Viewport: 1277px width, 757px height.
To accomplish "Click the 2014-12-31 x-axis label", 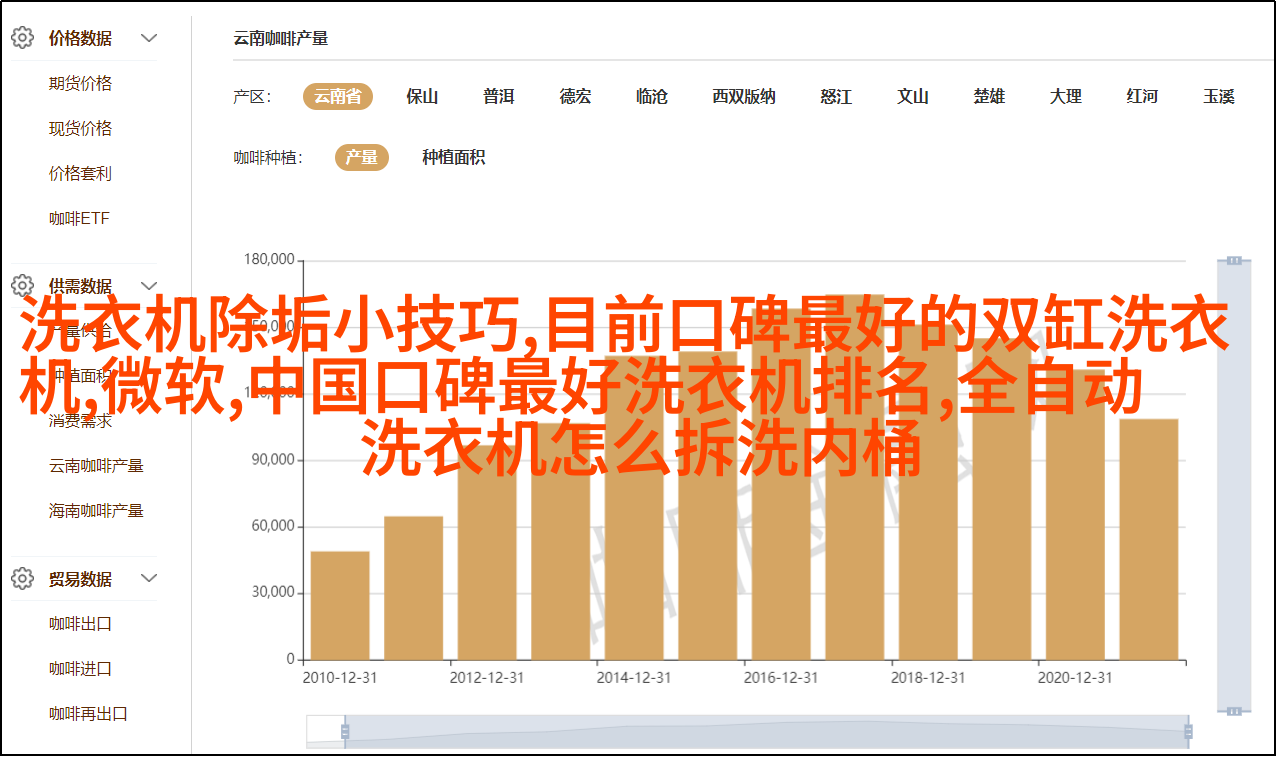I will [x=634, y=677].
